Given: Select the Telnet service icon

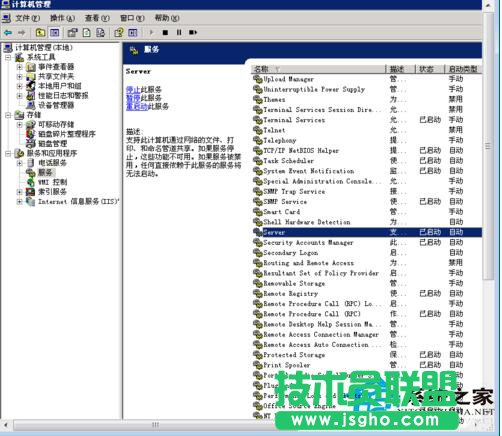Looking at the screenshot, I should tap(257, 130).
